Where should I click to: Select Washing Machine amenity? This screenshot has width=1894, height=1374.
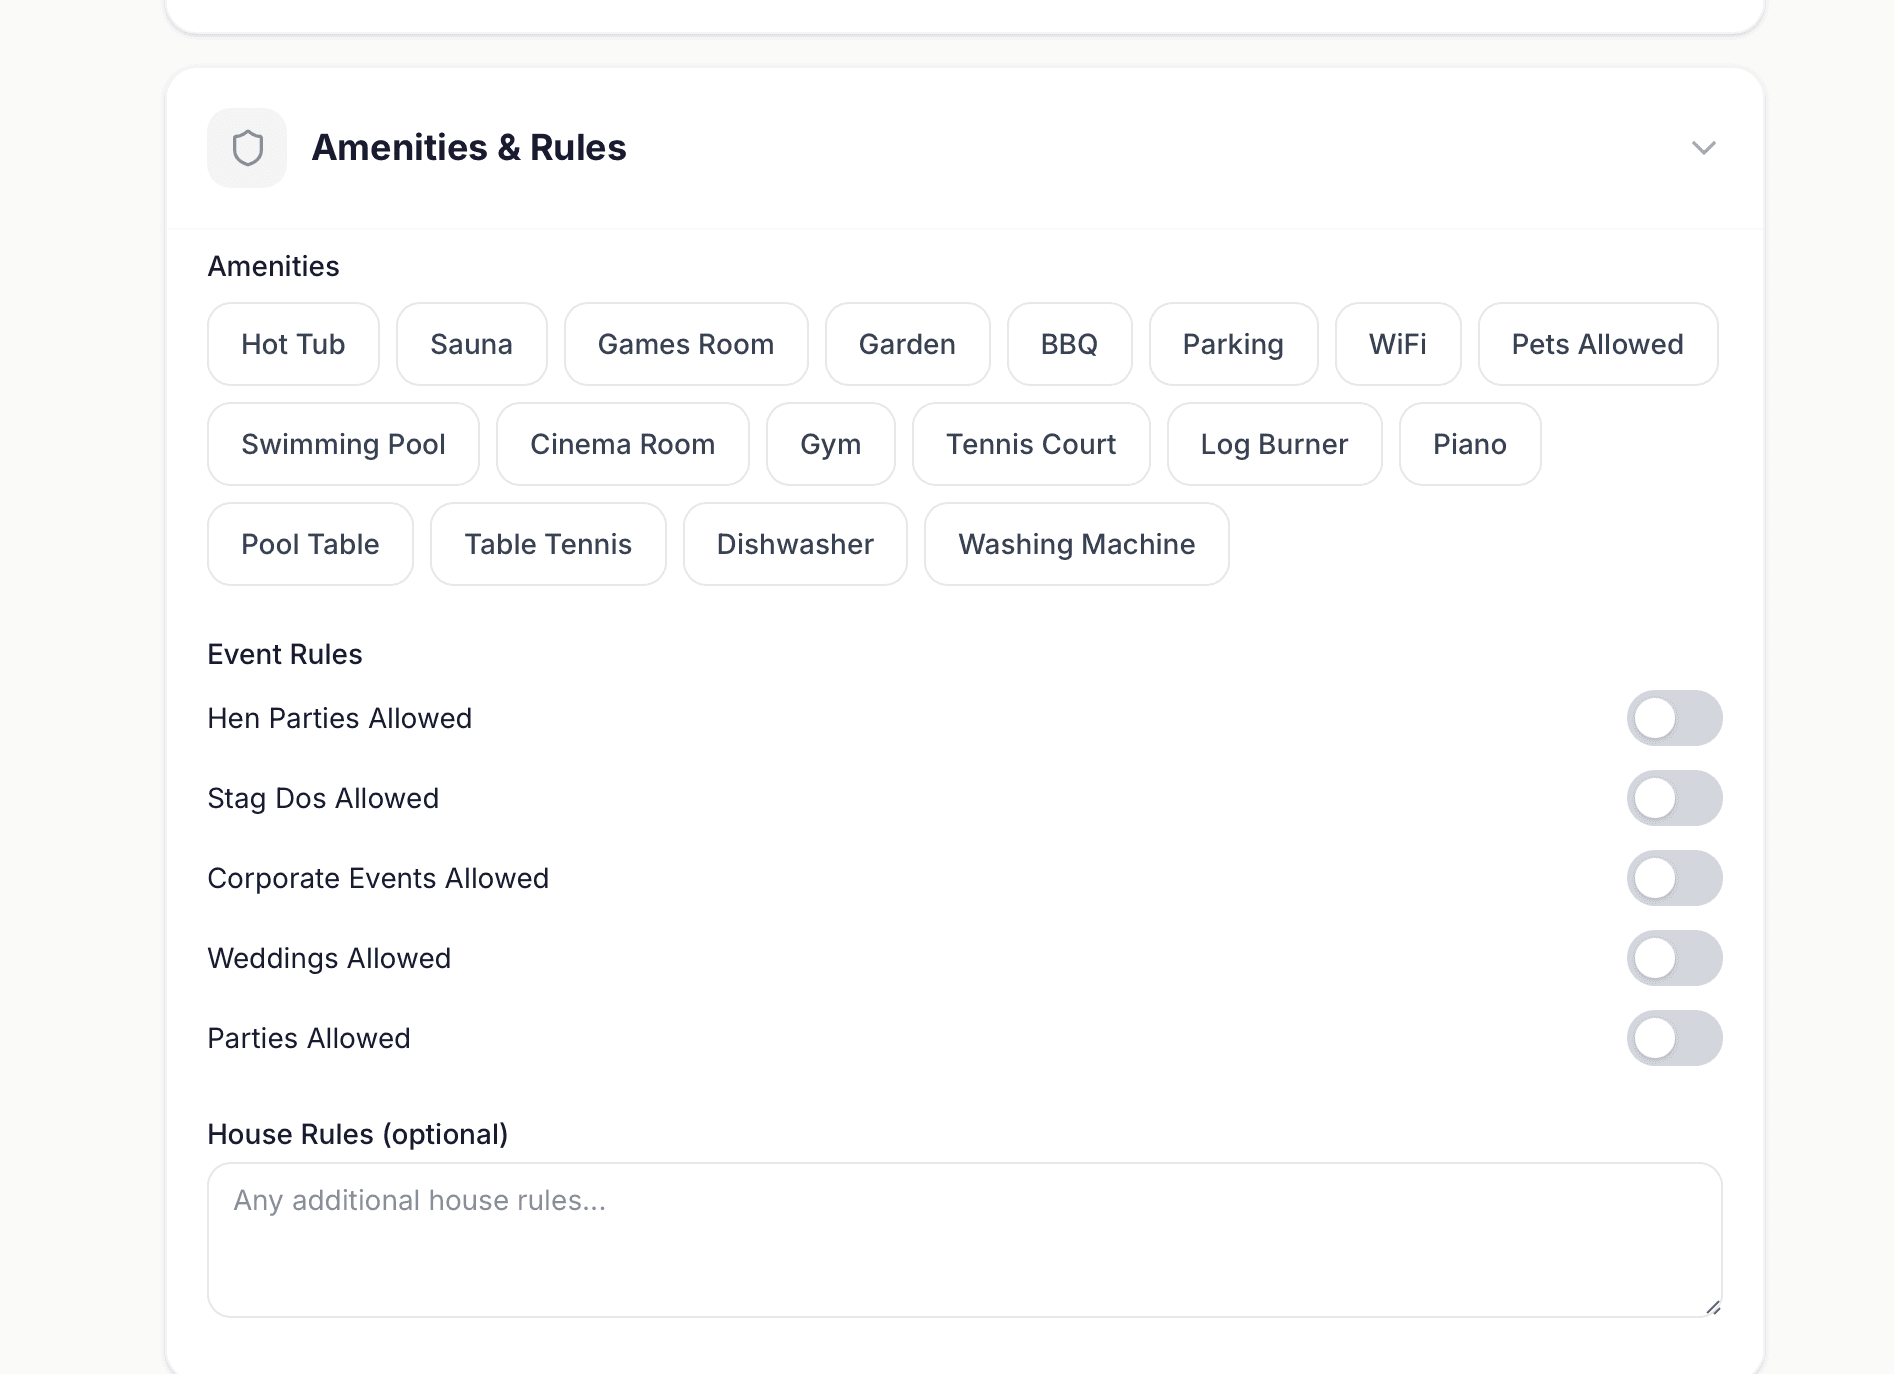tap(1076, 544)
